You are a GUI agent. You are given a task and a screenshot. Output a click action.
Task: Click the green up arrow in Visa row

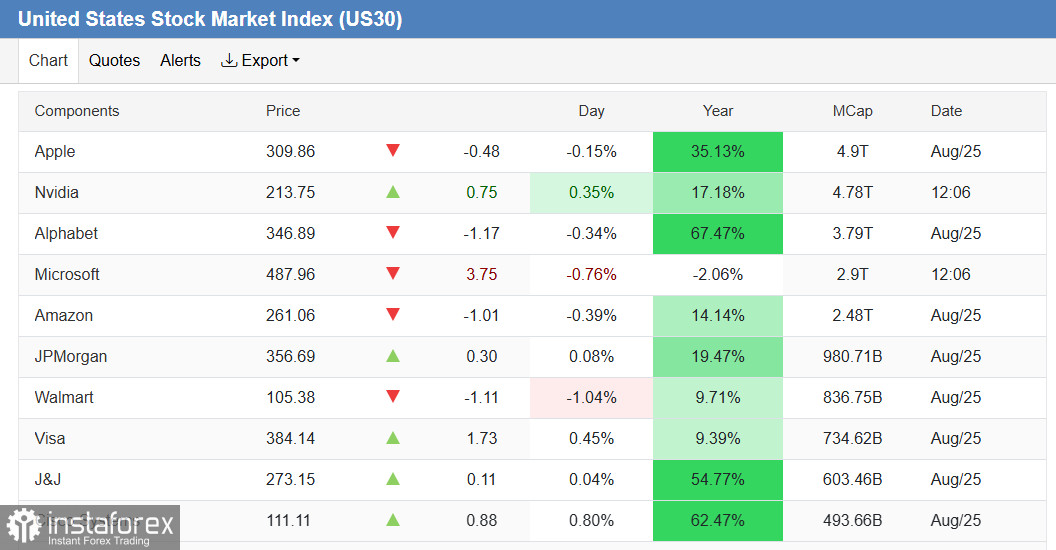click(393, 438)
